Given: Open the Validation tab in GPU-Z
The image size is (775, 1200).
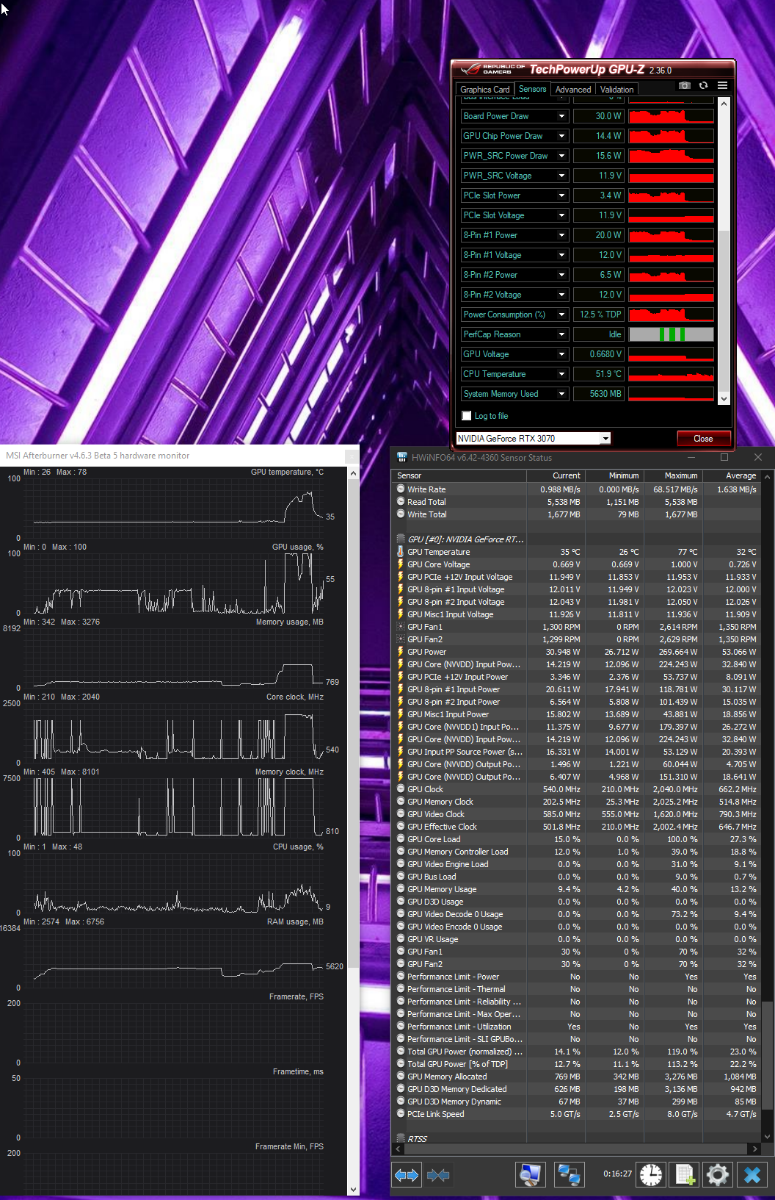Looking at the screenshot, I should click(617, 89).
